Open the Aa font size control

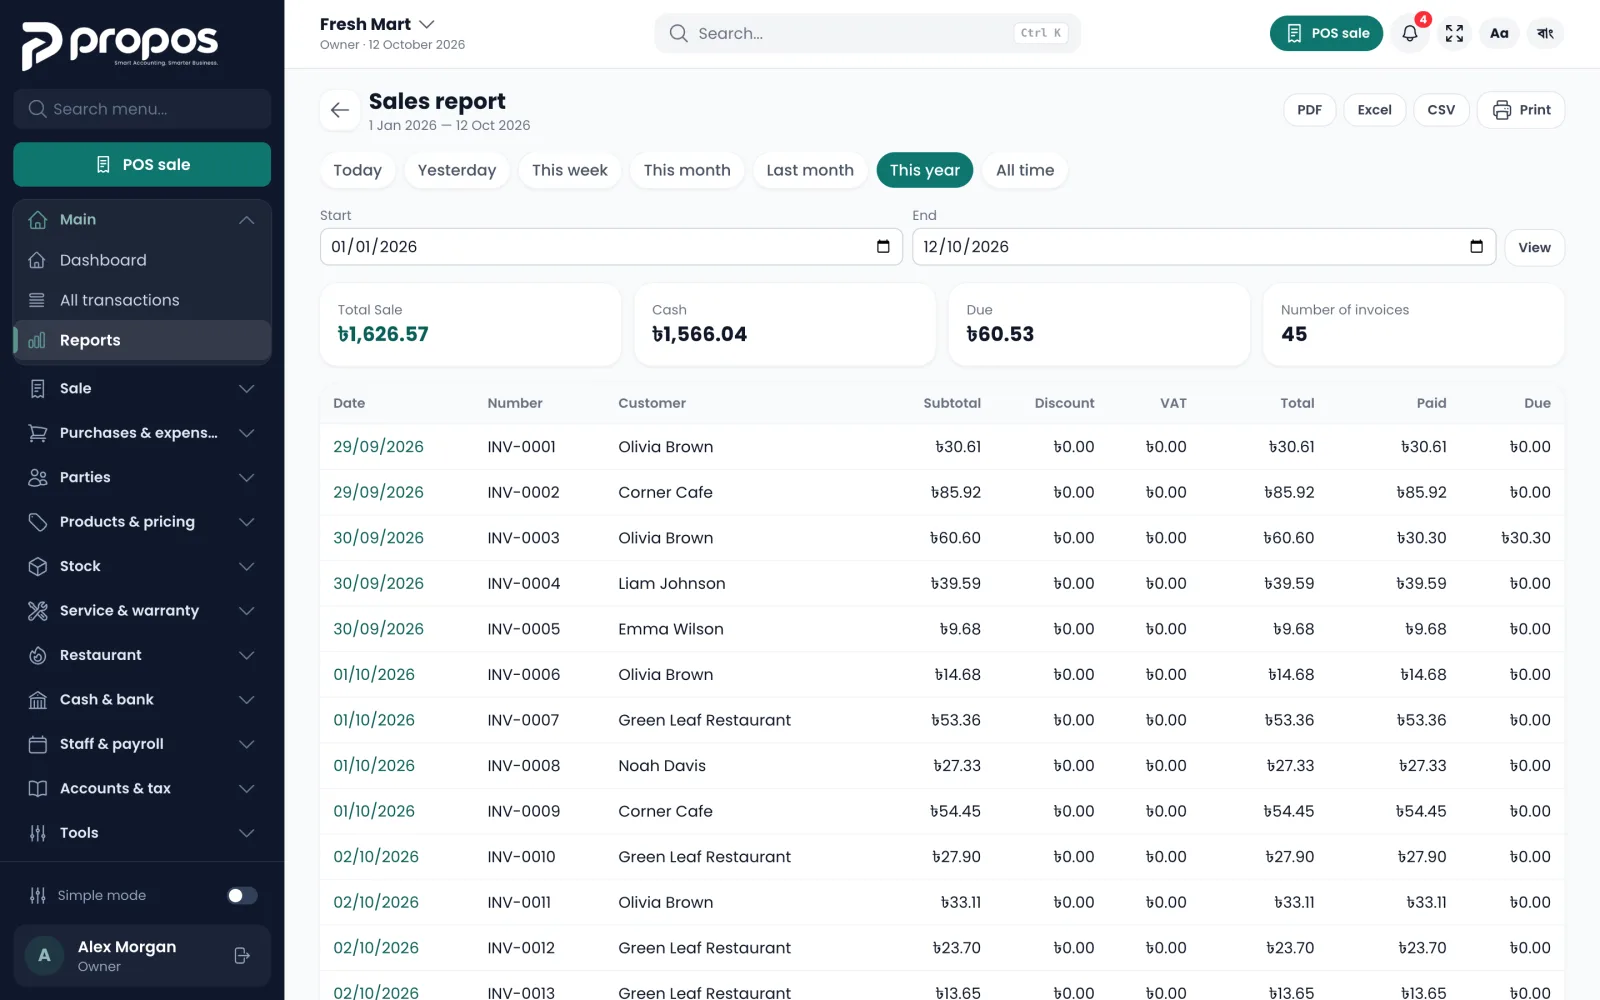pyautogui.click(x=1499, y=33)
